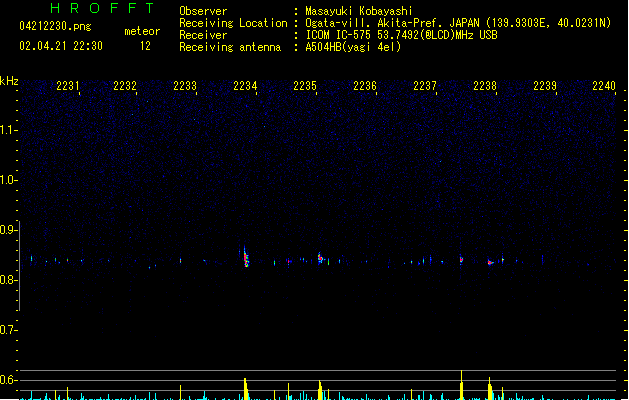The height and width of the screenshot is (400, 629).
Task: Click time marker 2231
Action: click(68, 86)
